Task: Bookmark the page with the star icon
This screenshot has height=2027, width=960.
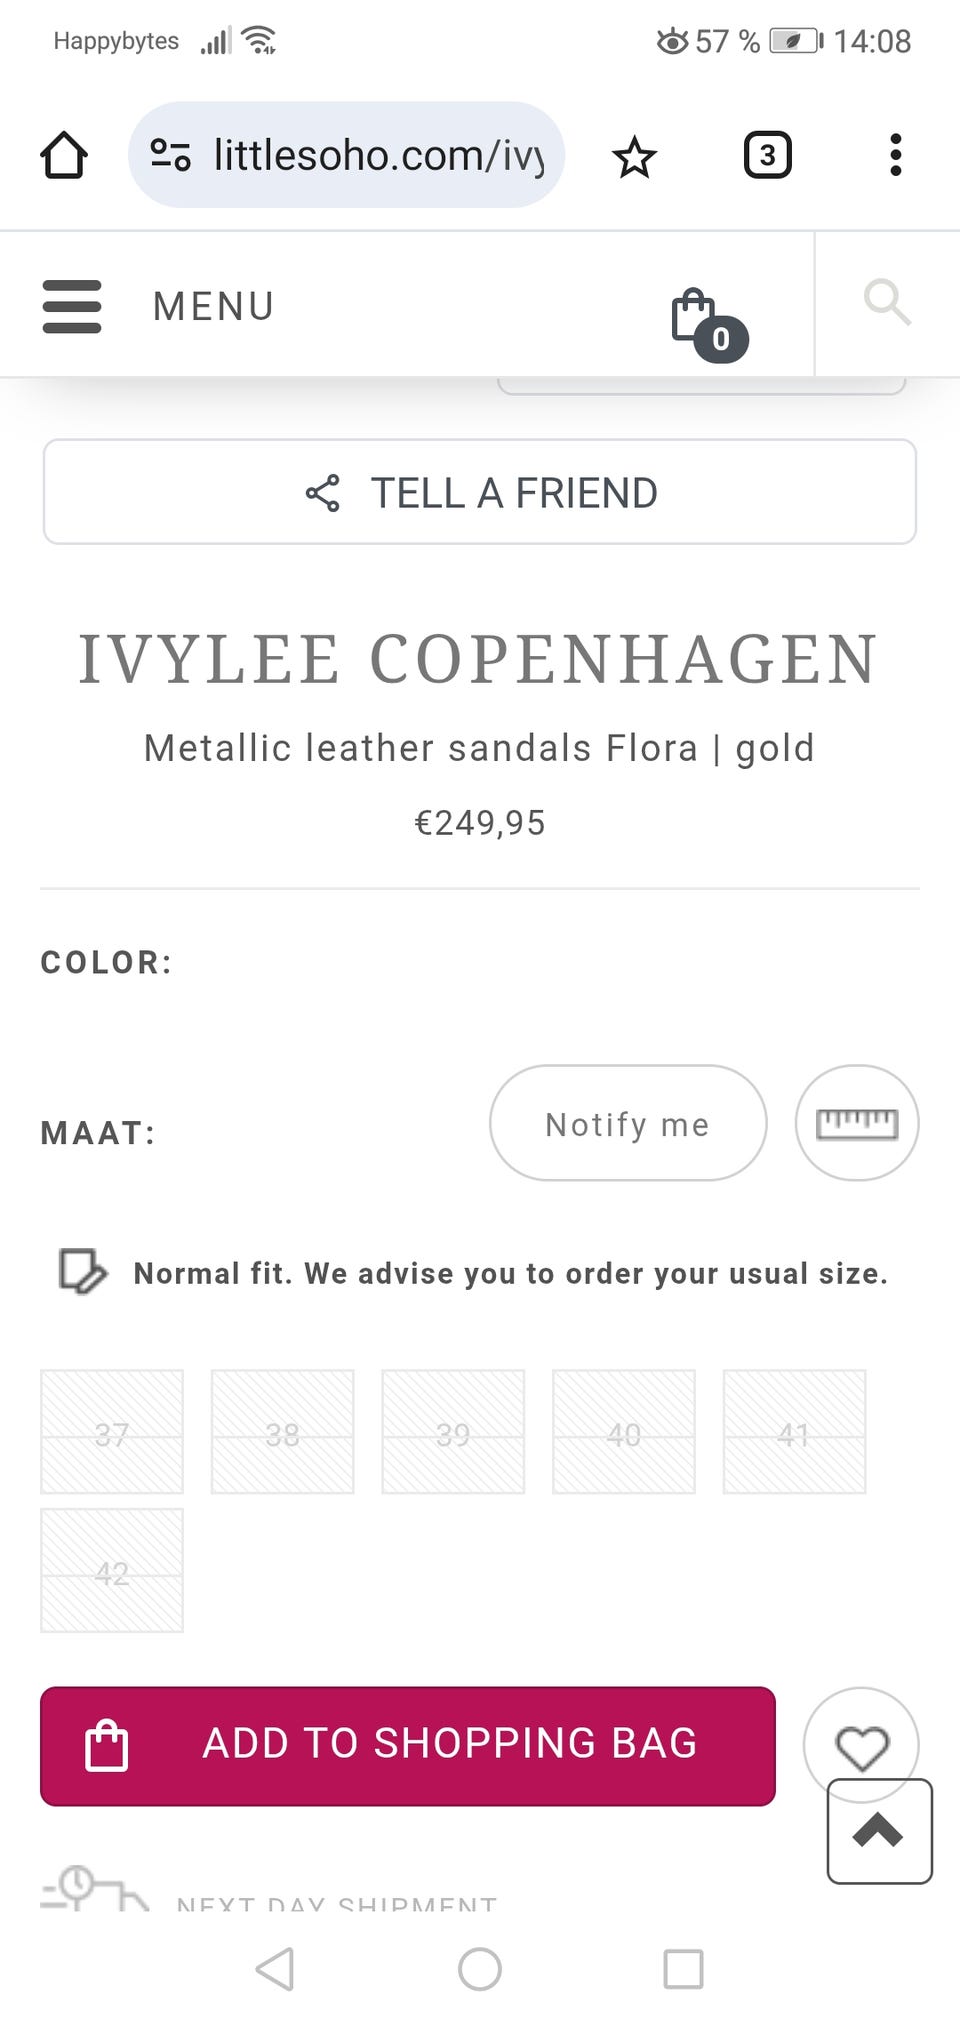Action: click(634, 157)
